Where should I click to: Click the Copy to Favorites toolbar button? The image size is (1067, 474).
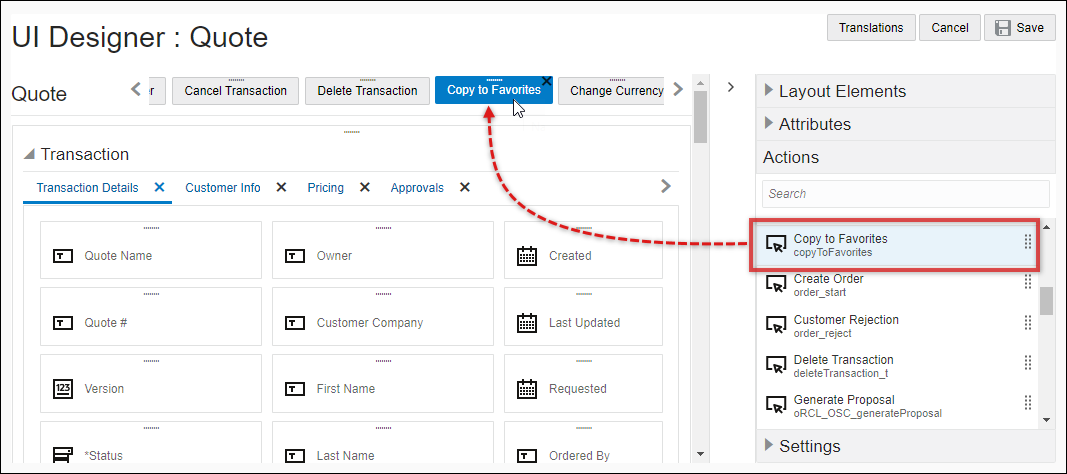click(494, 90)
